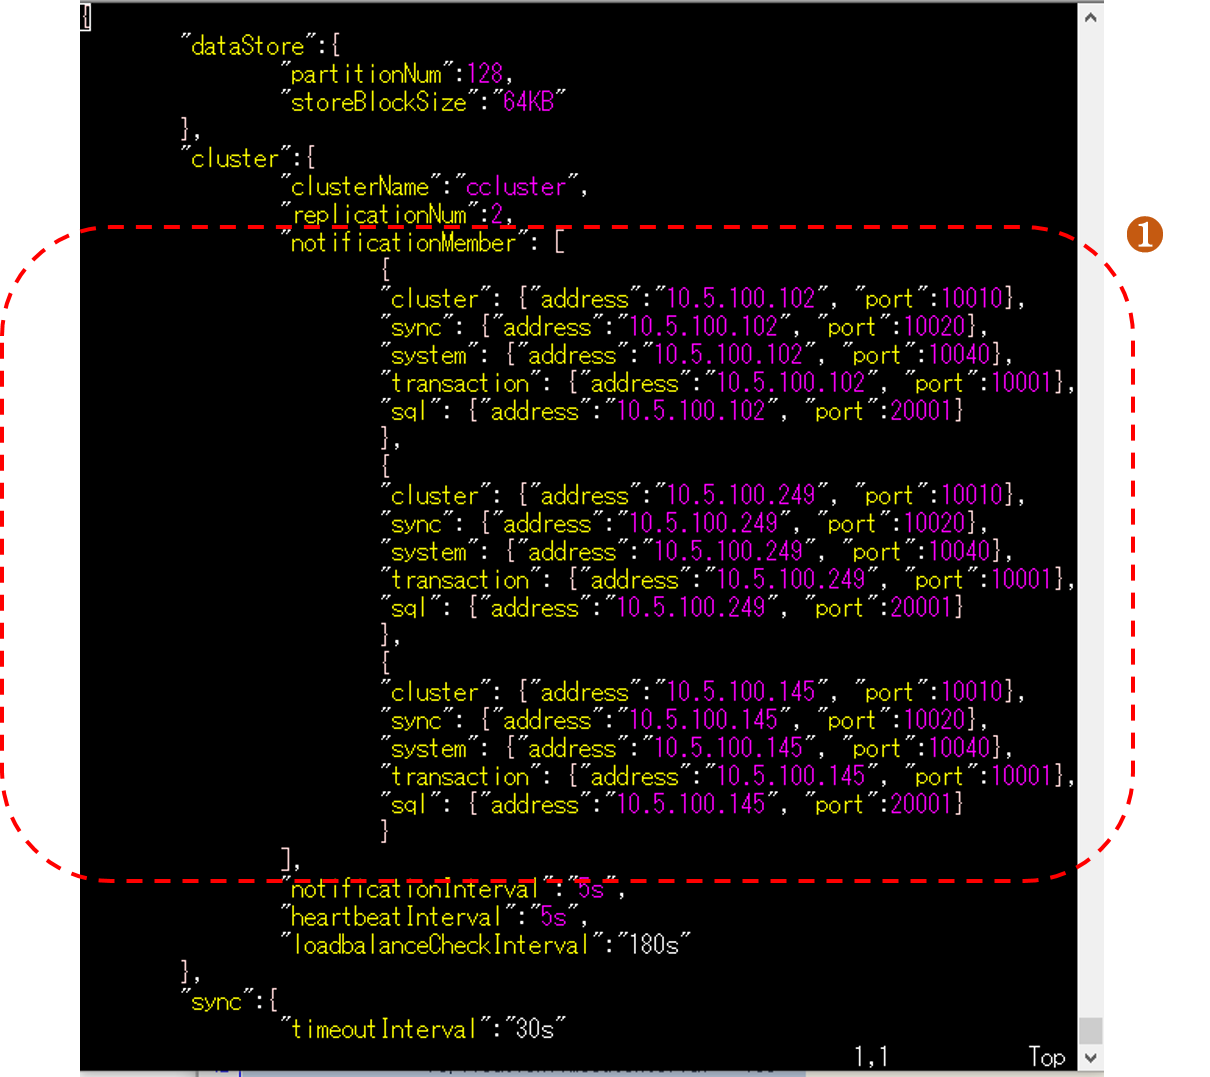Viewport: 1210px width, 1077px height.
Task: Place cursor on the notificationMember key
Action: tap(403, 243)
